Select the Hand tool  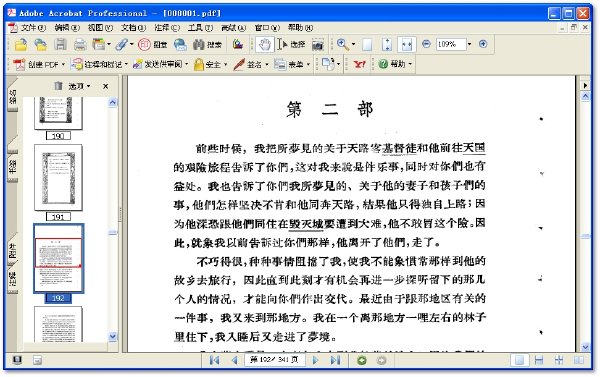coord(264,45)
